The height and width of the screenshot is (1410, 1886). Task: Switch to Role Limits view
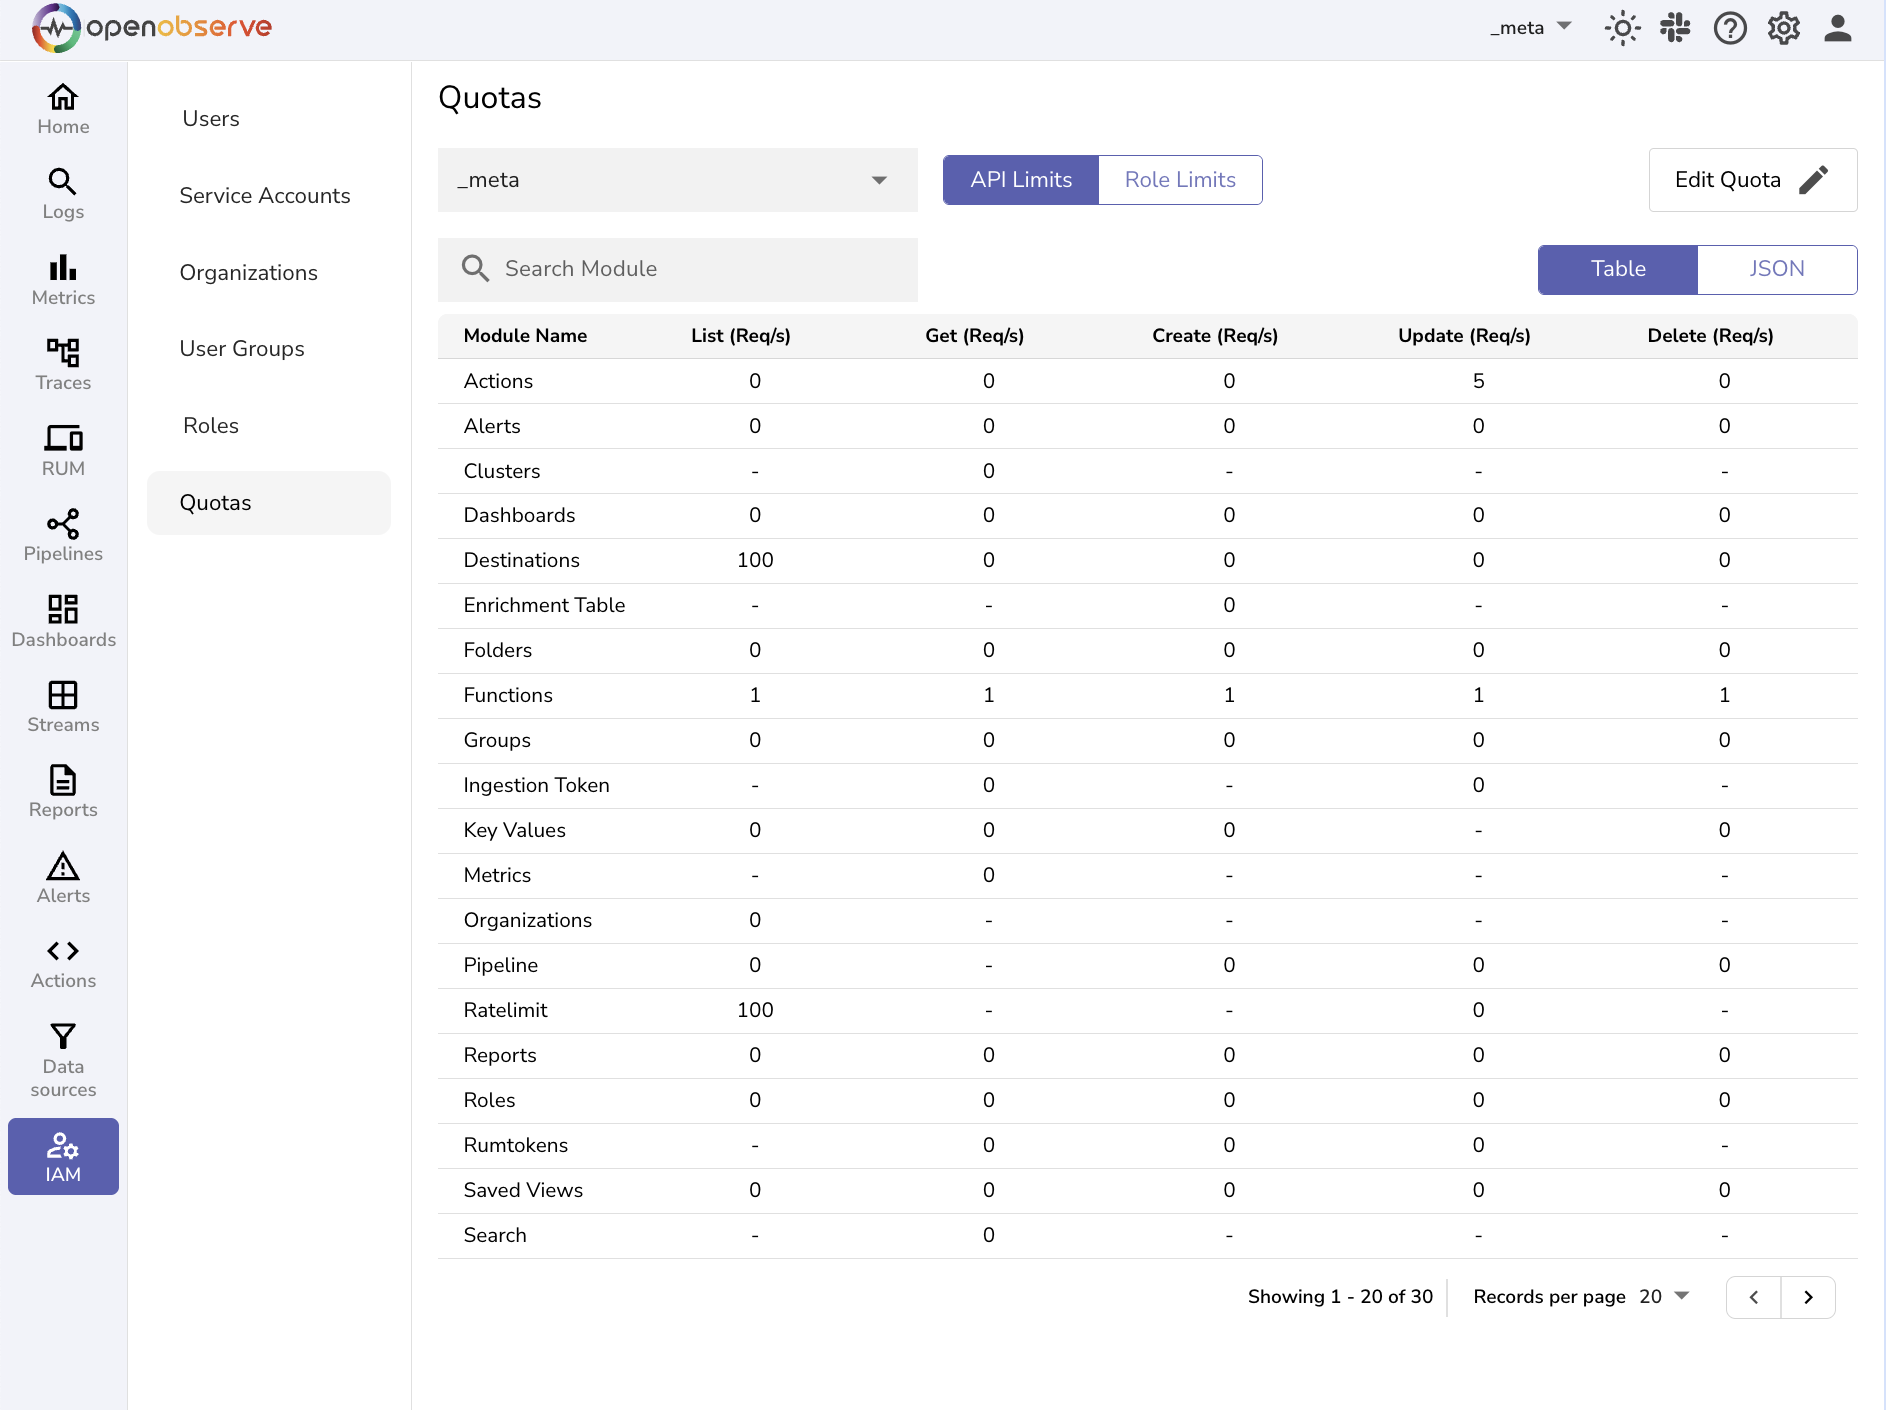[x=1180, y=180]
